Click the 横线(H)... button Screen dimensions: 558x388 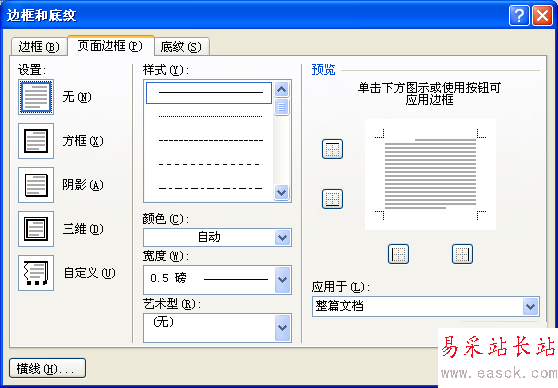47,368
